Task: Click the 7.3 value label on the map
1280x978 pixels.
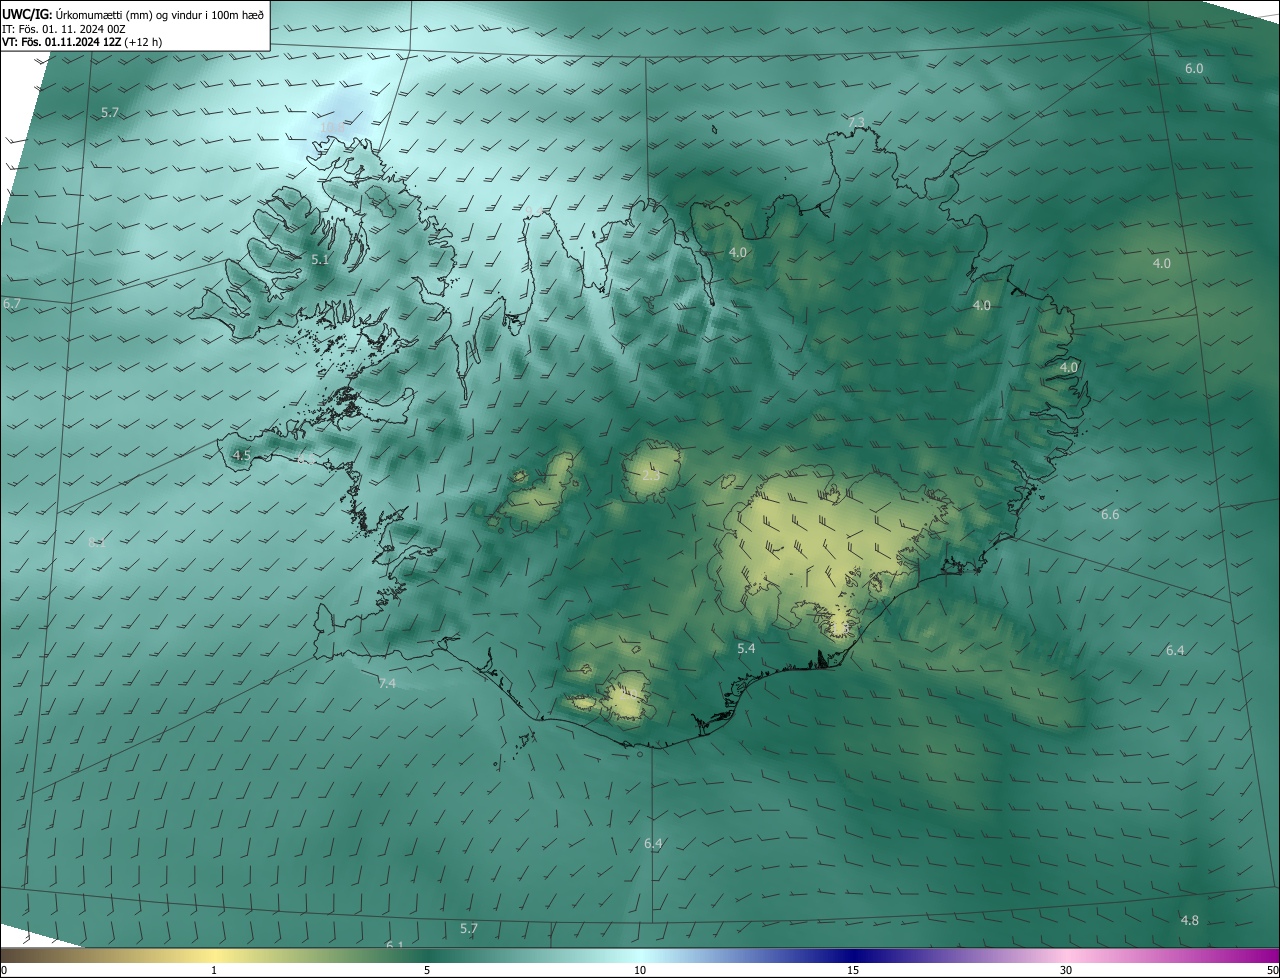Action: [856, 122]
